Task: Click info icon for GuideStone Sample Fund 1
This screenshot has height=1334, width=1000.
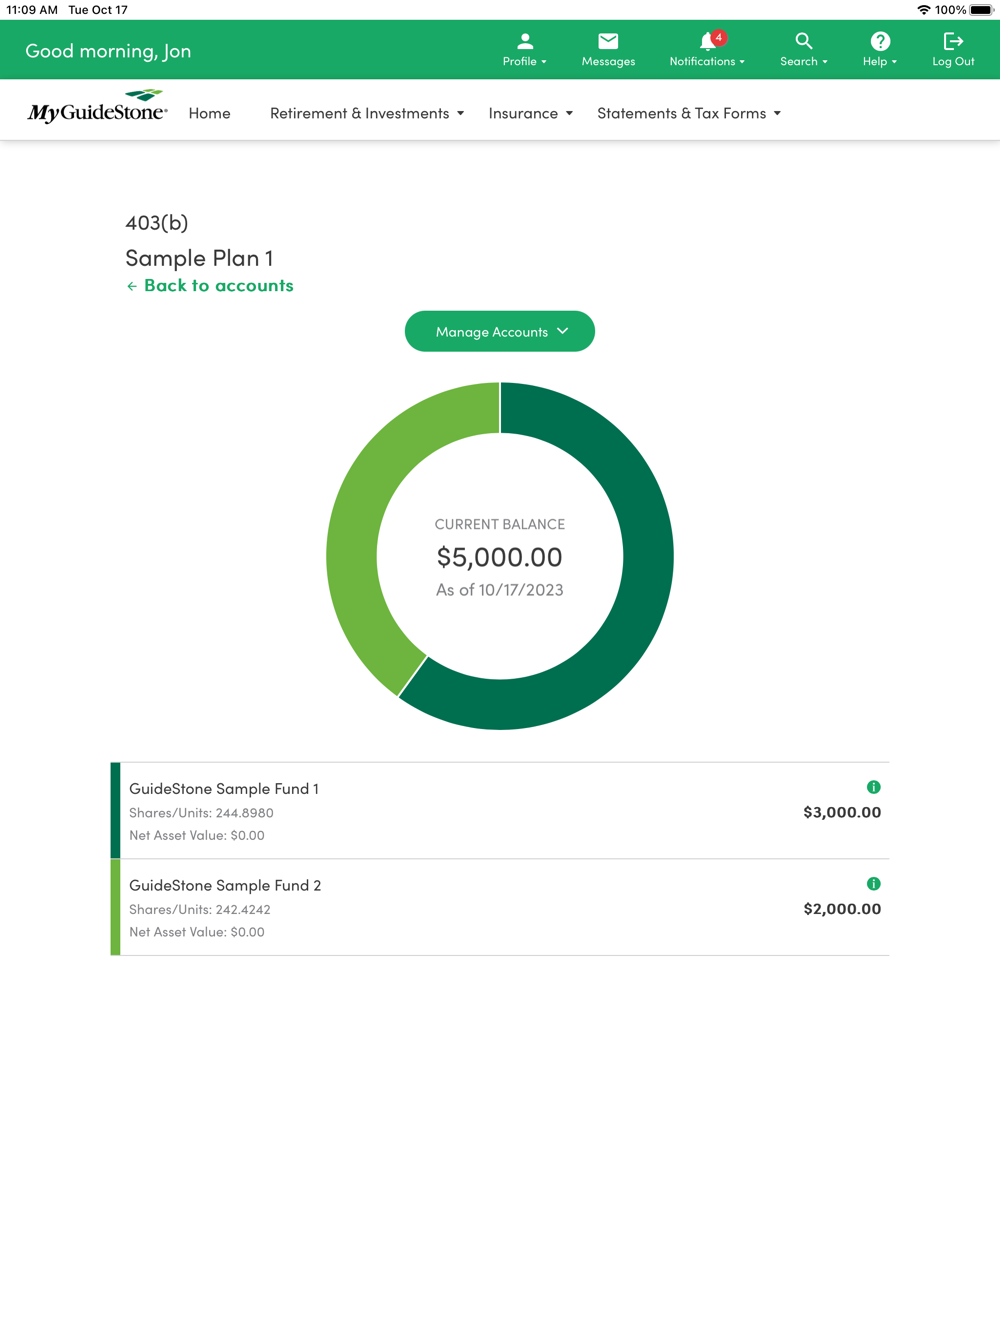Action: point(873,787)
